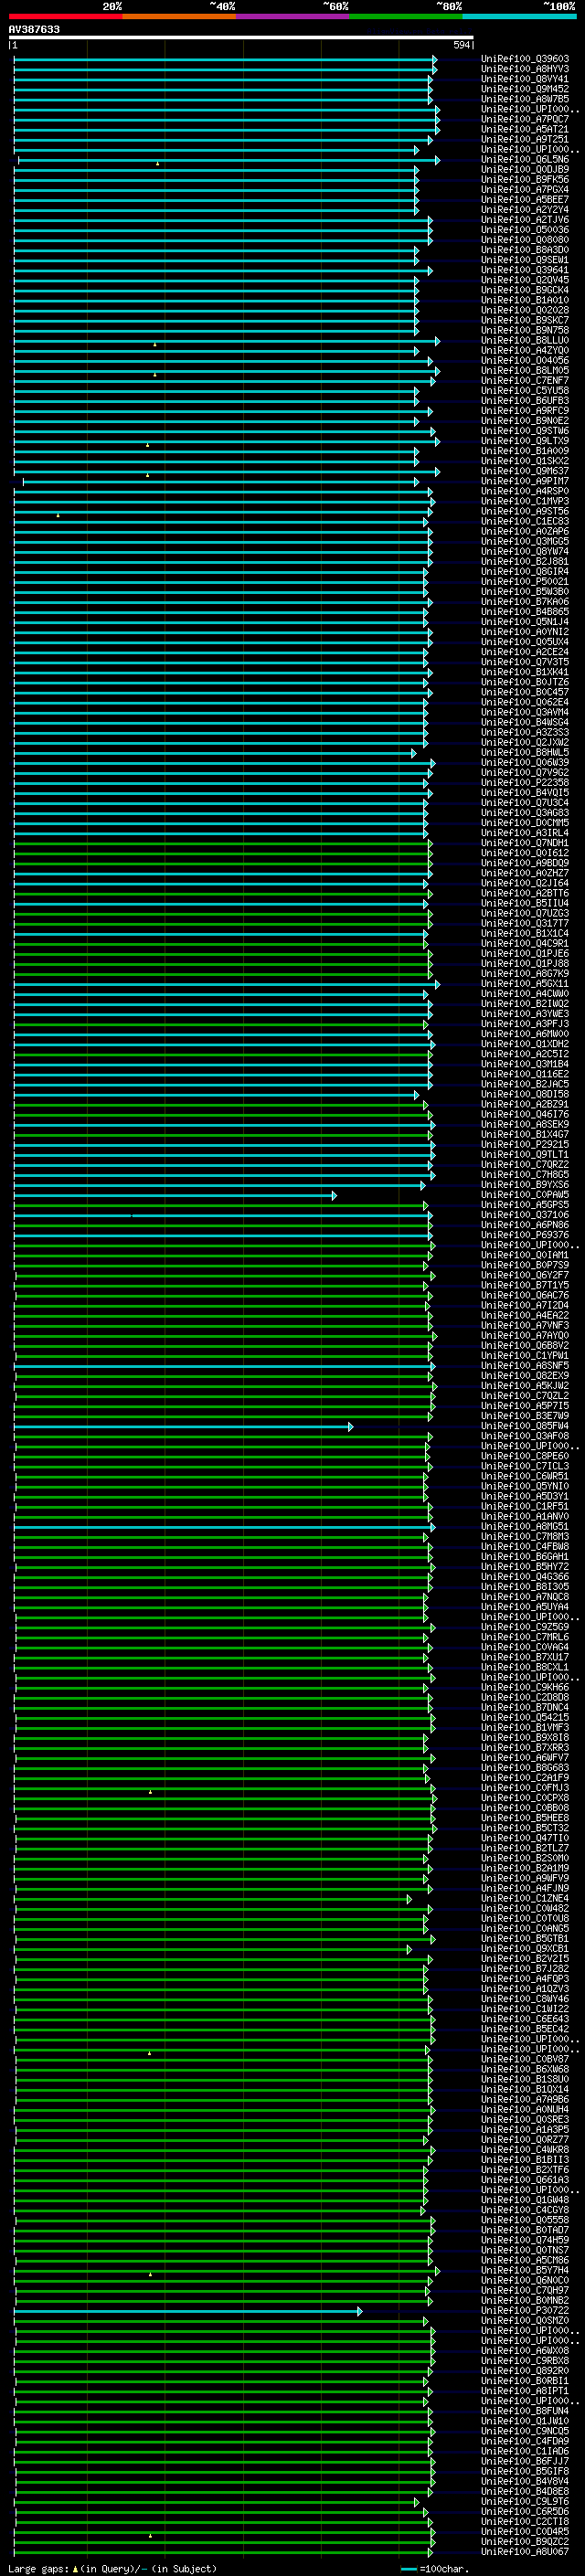Select label UniRef100_B9QZC2
The width and height of the screenshot is (585, 2576).
pos(525,2541)
